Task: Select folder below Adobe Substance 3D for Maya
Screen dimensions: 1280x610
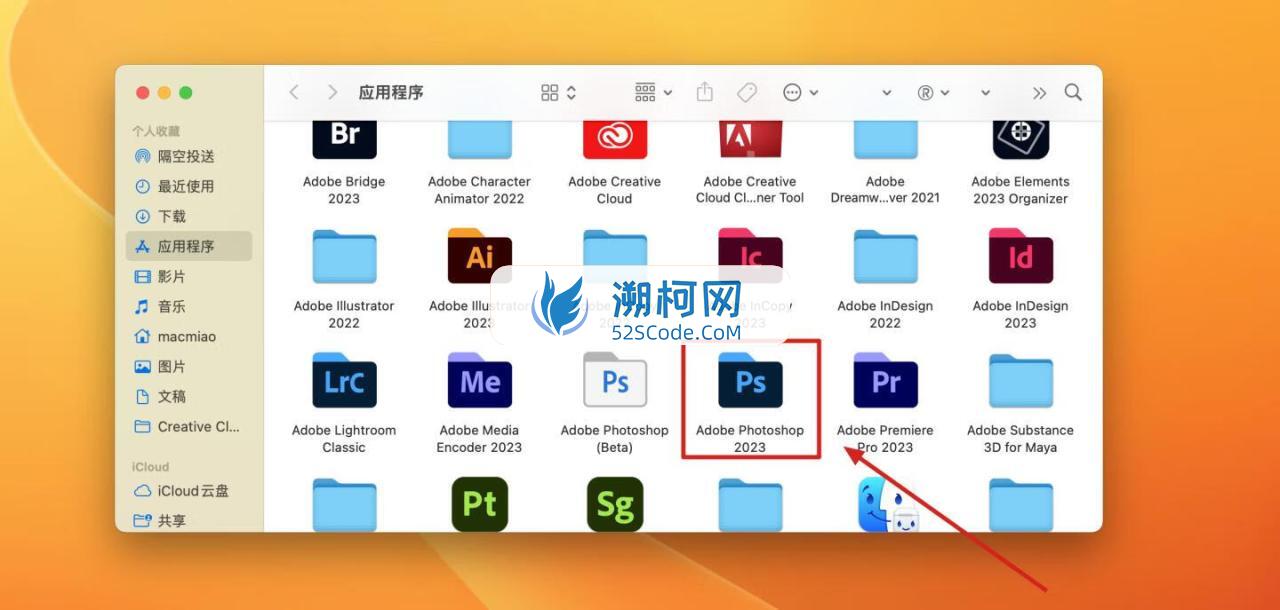Action: (1020, 505)
